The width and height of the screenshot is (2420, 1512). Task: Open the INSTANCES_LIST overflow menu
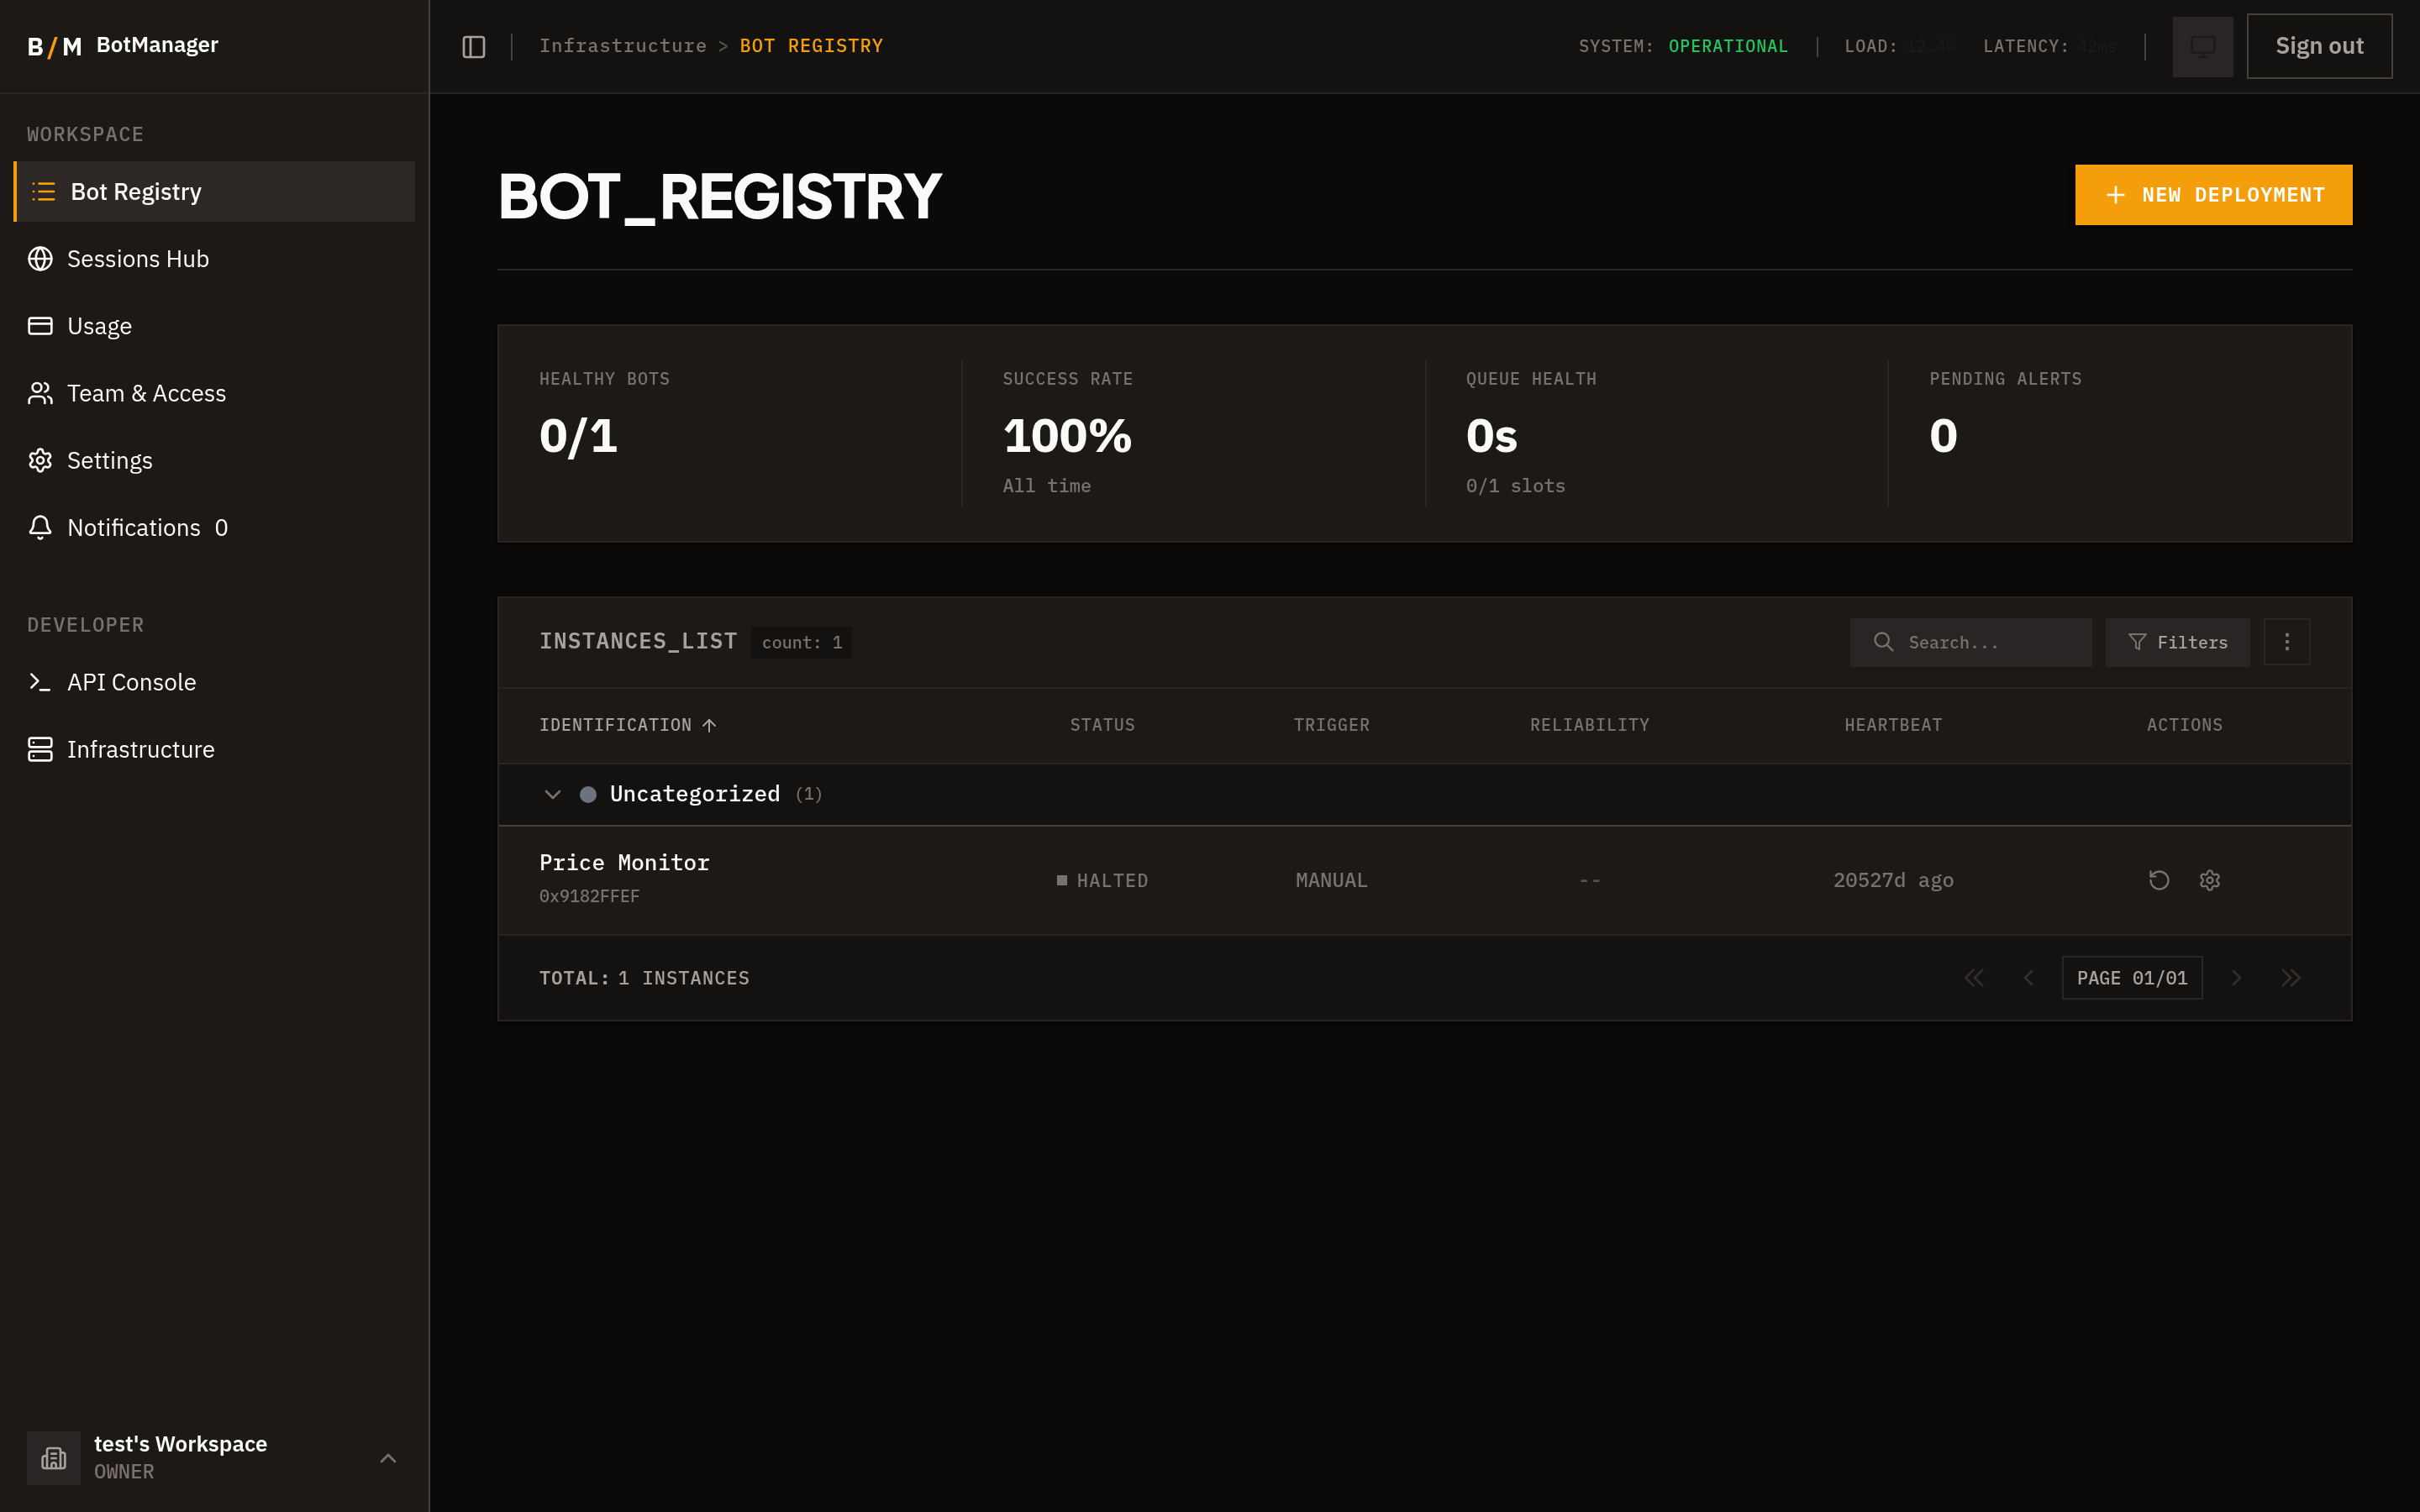pos(2286,641)
